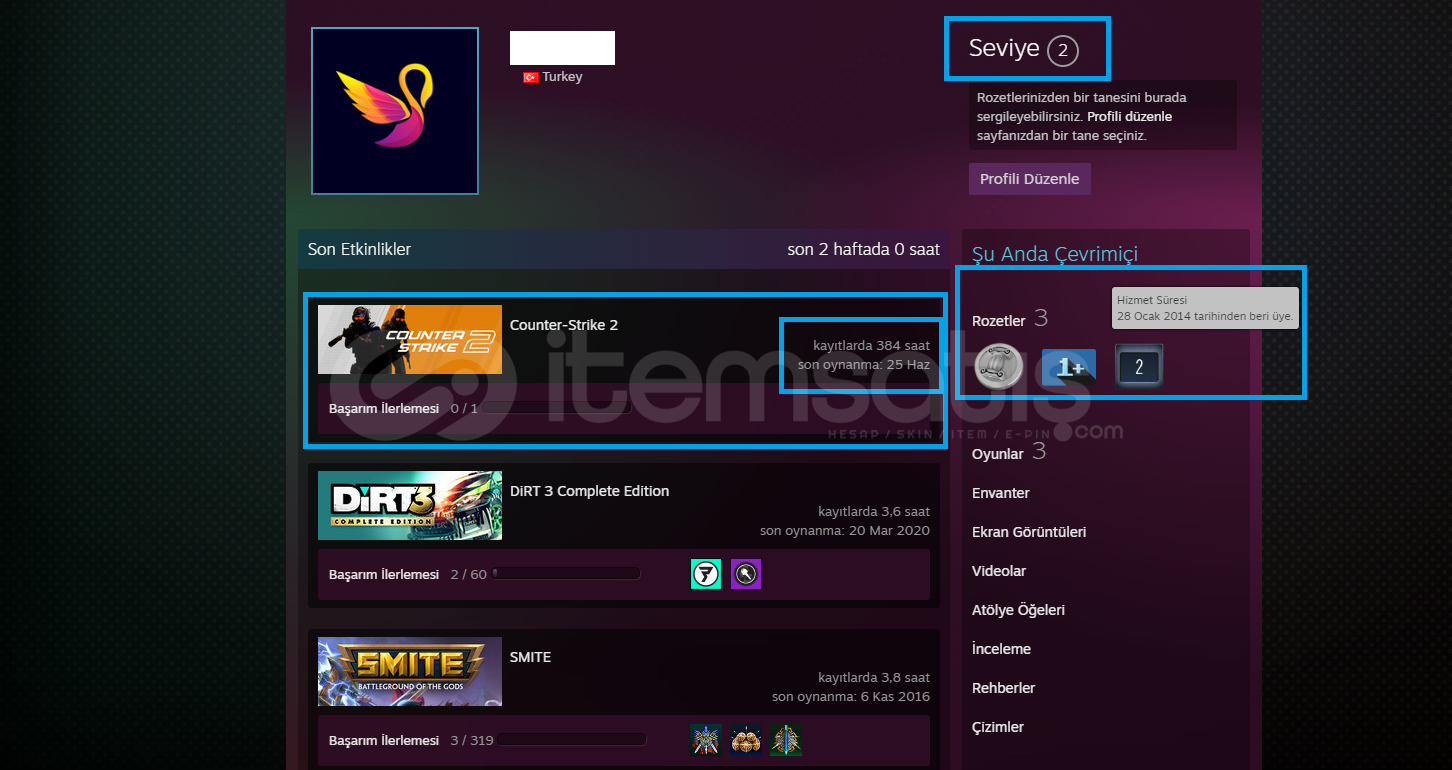Image resolution: width=1452 pixels, height=770 pixels.
Task: Click 'son oynanma: 6 Kas 2016' text
Action: click(851, 696)
